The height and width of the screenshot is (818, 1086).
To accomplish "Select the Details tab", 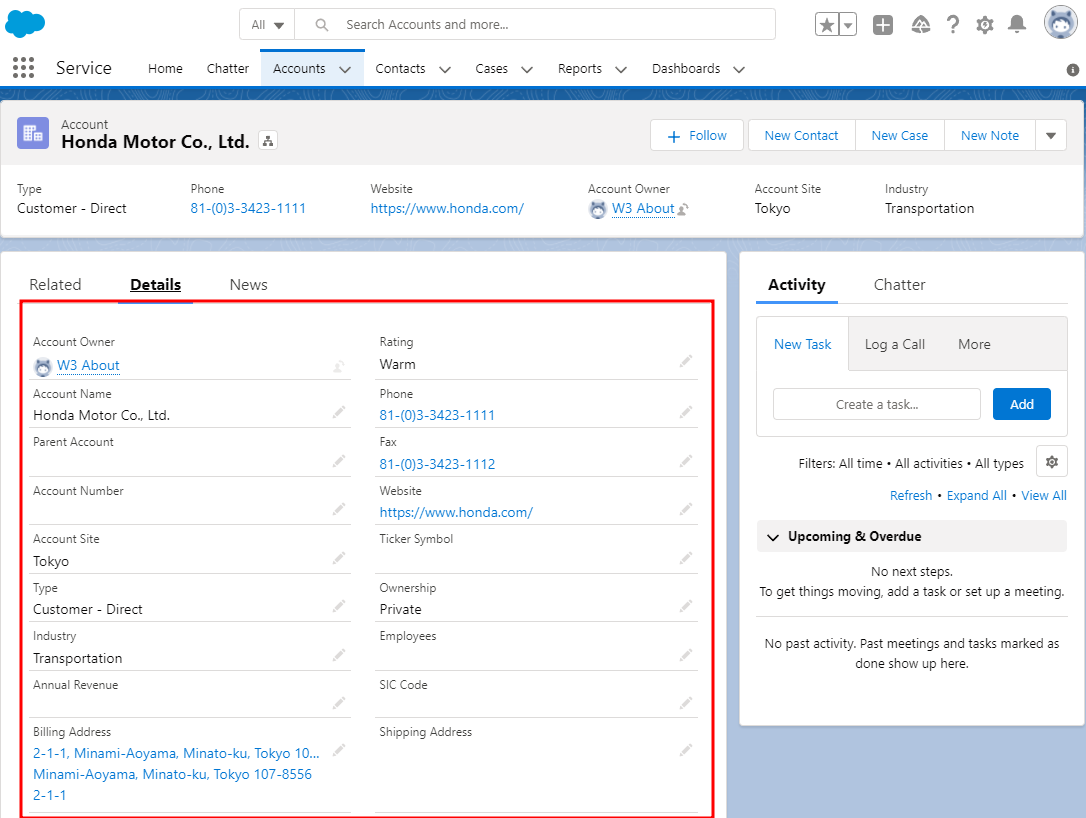I will click(155, 285).
